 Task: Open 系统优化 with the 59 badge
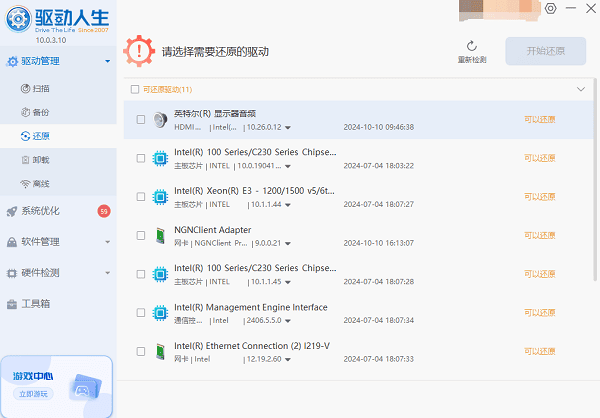(40, 211)
